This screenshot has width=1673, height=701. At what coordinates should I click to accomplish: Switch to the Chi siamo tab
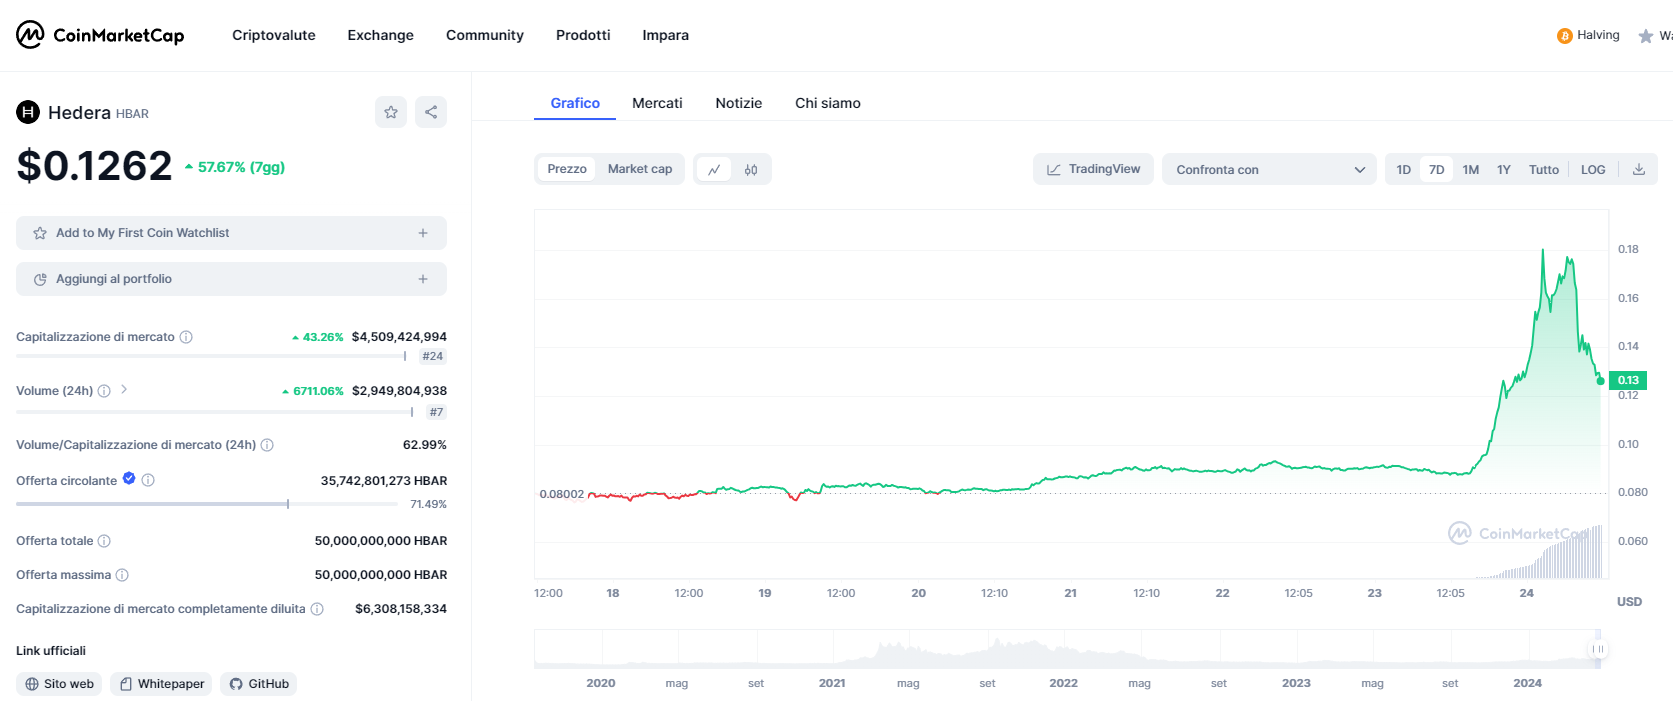(828, 103)
